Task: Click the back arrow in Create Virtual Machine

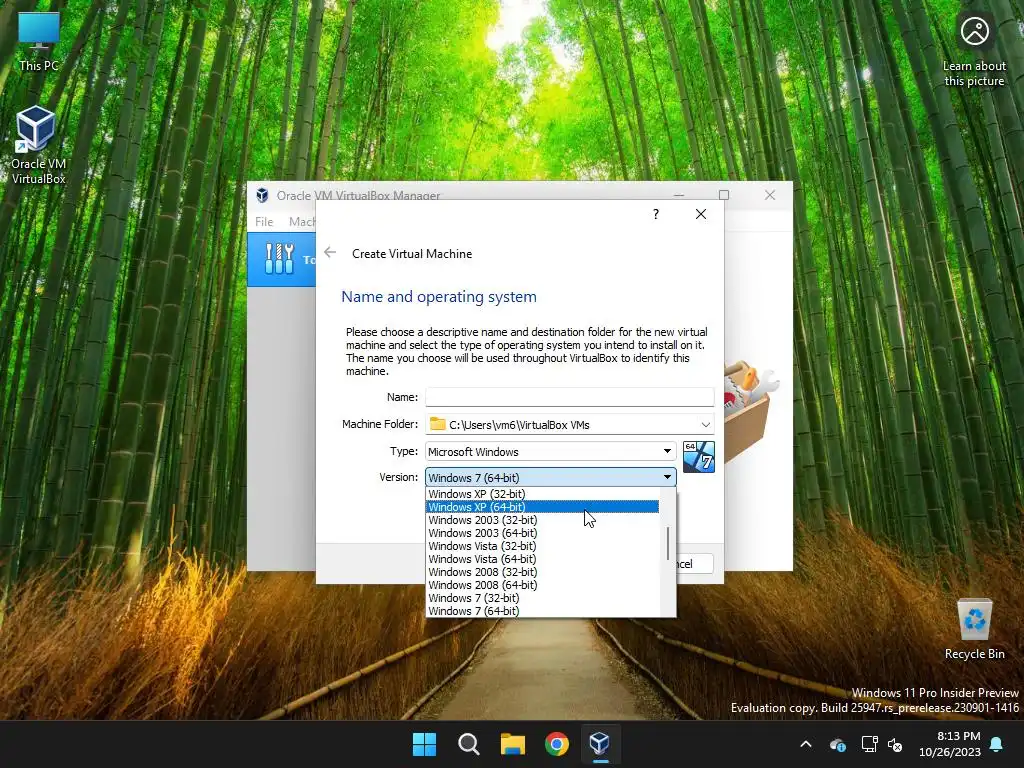Action: pos(330,253)
